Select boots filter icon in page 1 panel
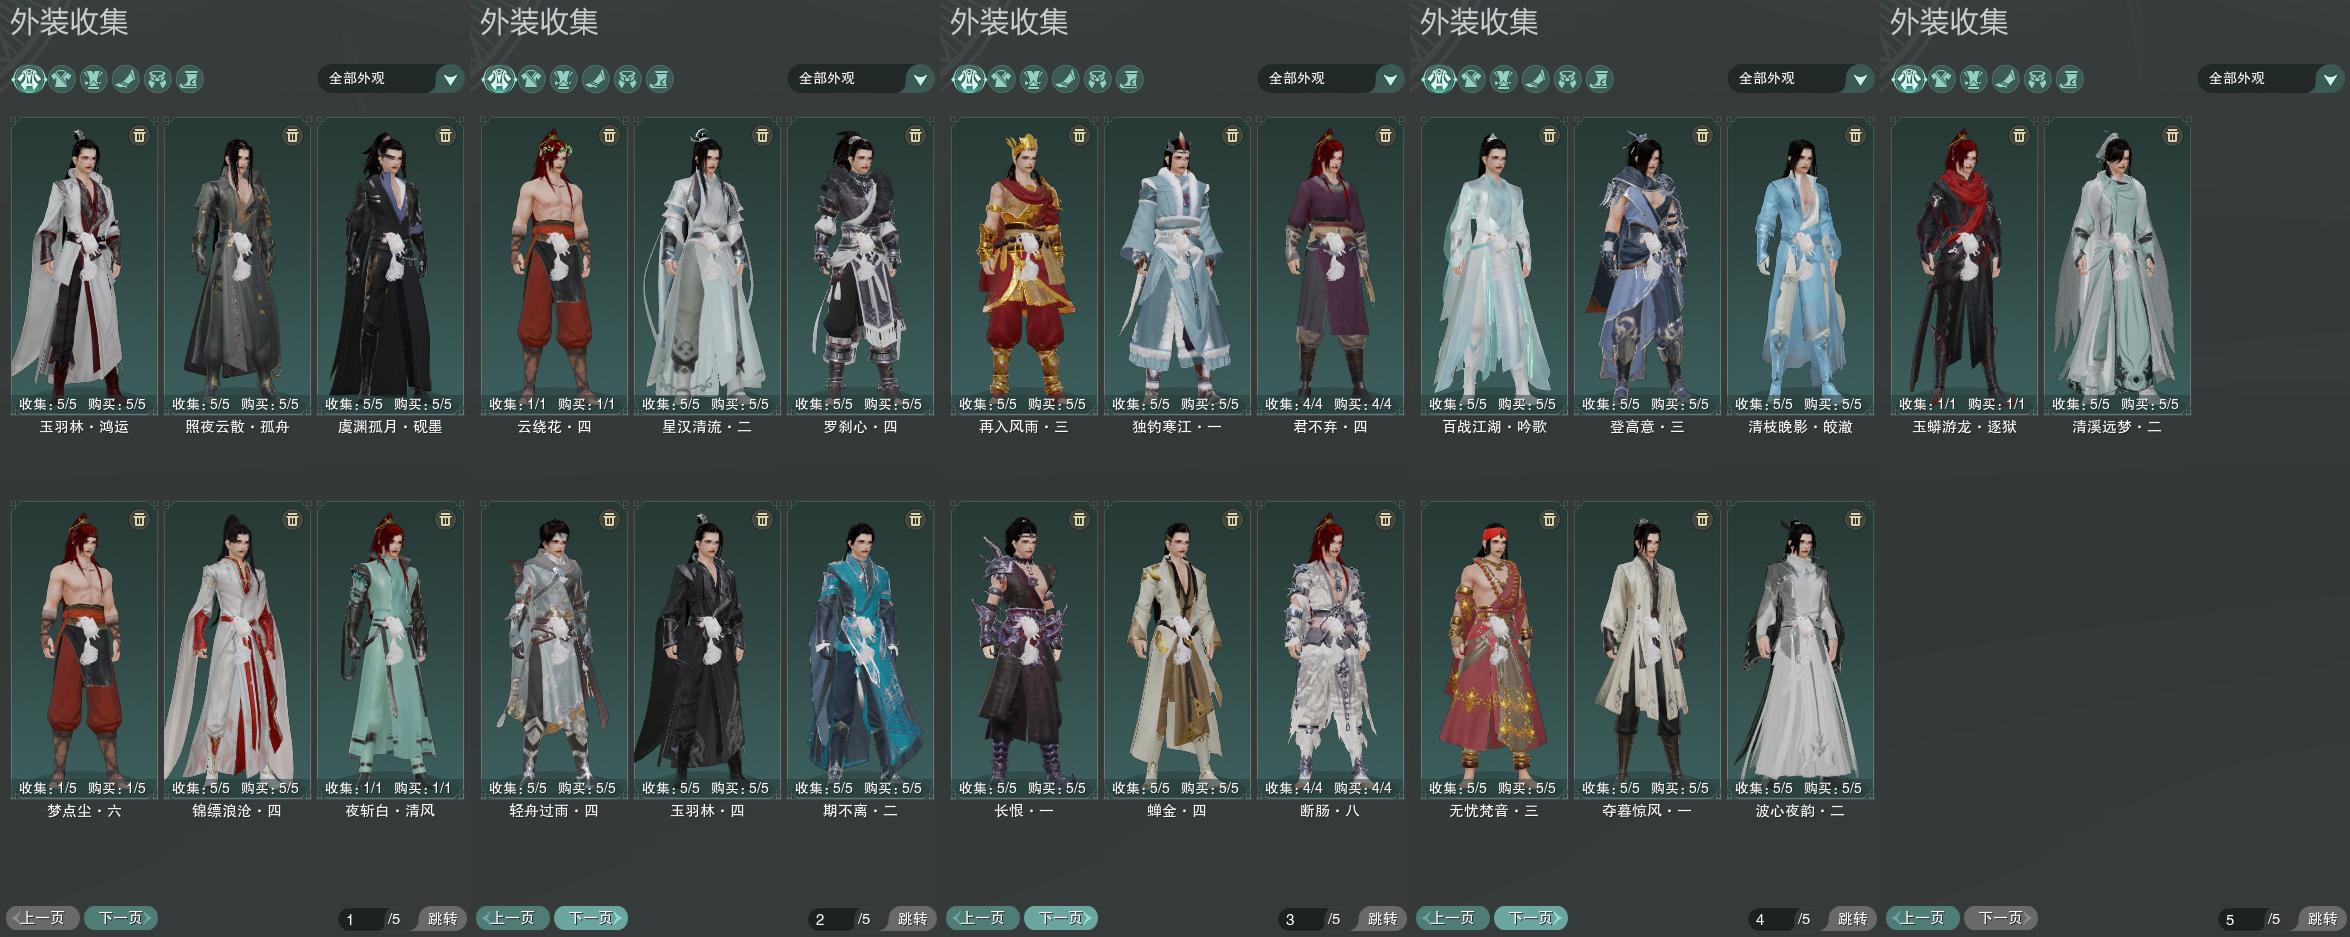 pos(125,78)
